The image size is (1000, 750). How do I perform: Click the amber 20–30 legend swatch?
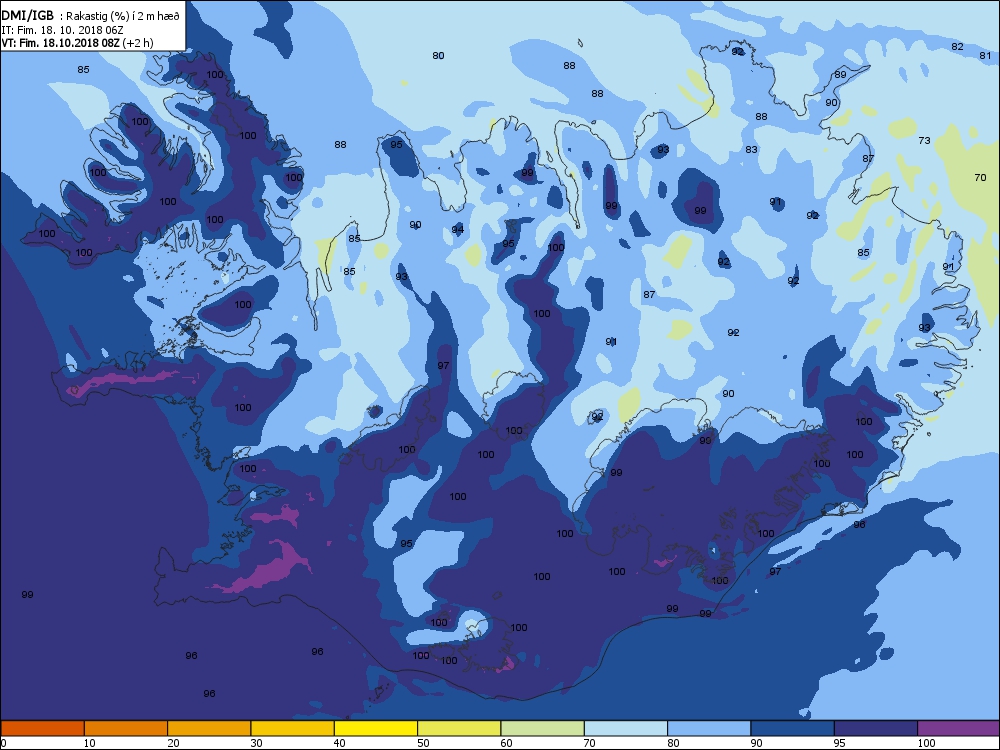pyautogui.click(x=209, y=728)
